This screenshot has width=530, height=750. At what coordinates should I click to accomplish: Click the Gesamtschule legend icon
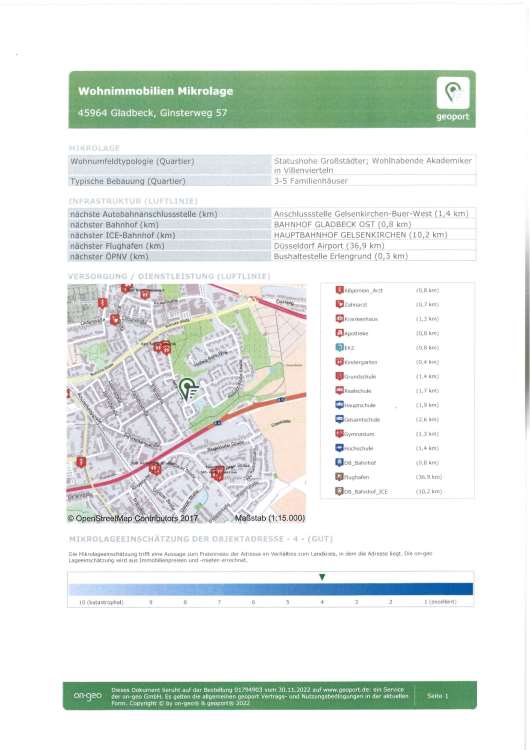[x=340, y=419]
